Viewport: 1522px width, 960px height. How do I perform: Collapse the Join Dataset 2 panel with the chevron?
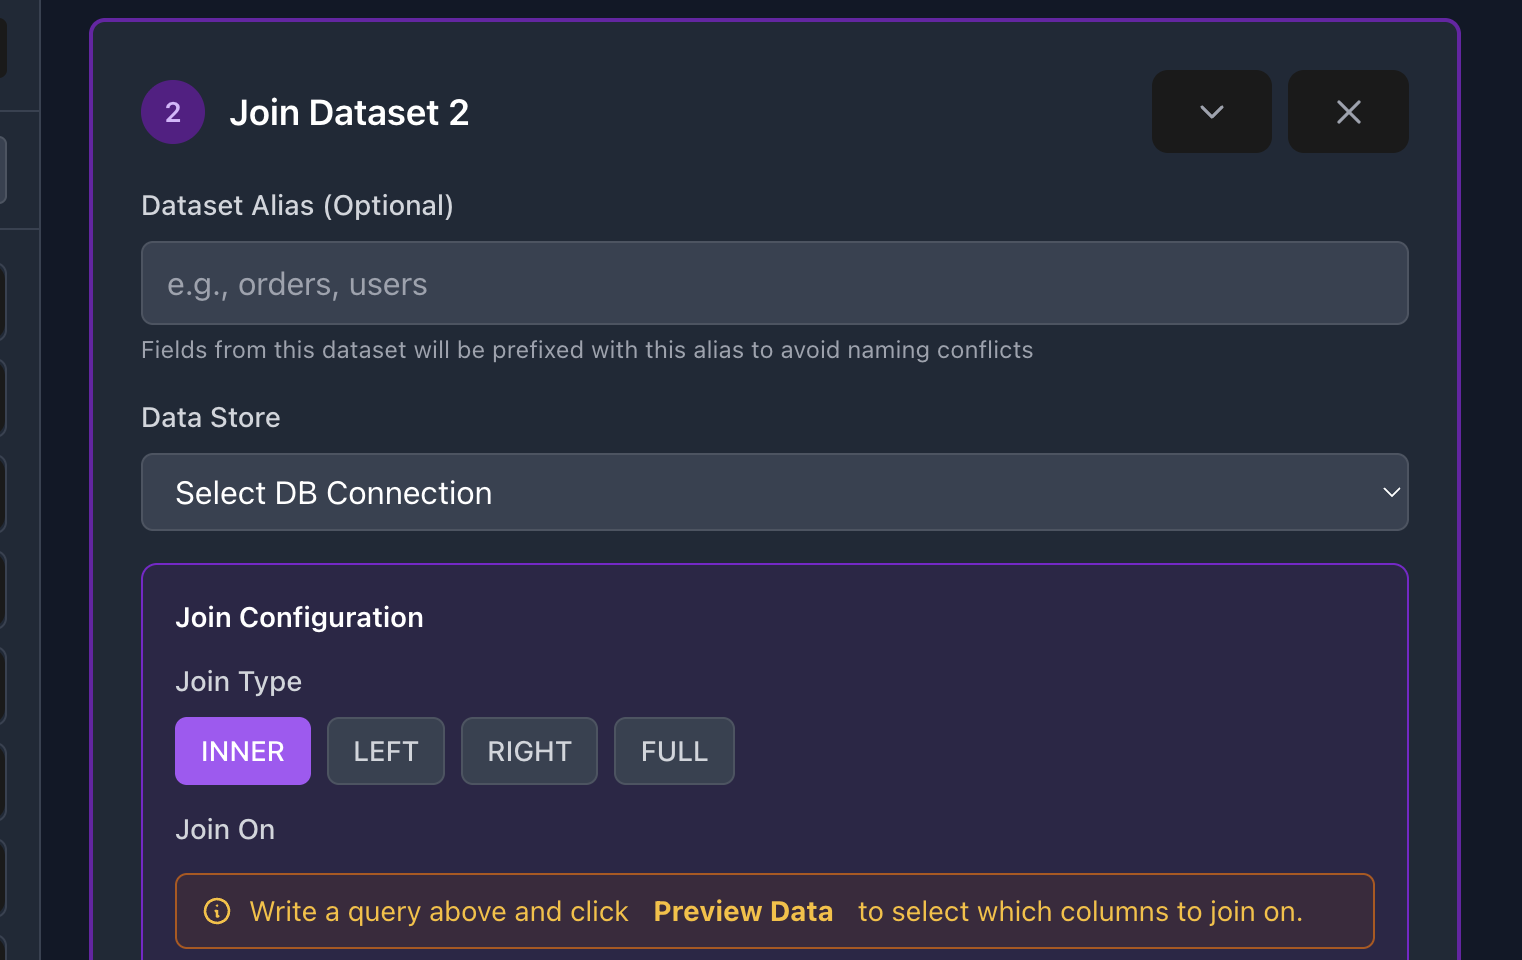(x=1211, y=112)
